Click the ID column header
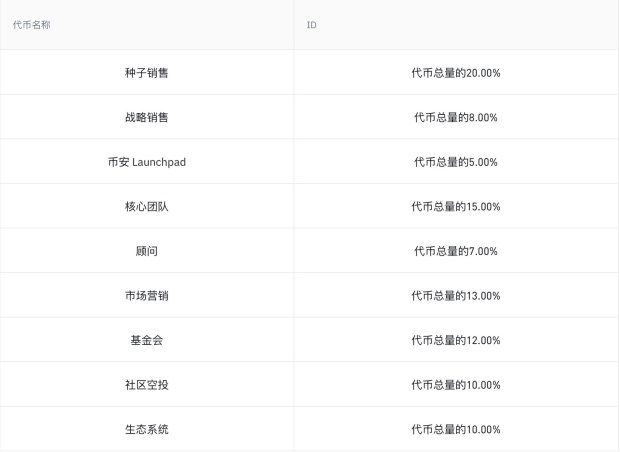 pyautogui.click(x=312, y=25)
